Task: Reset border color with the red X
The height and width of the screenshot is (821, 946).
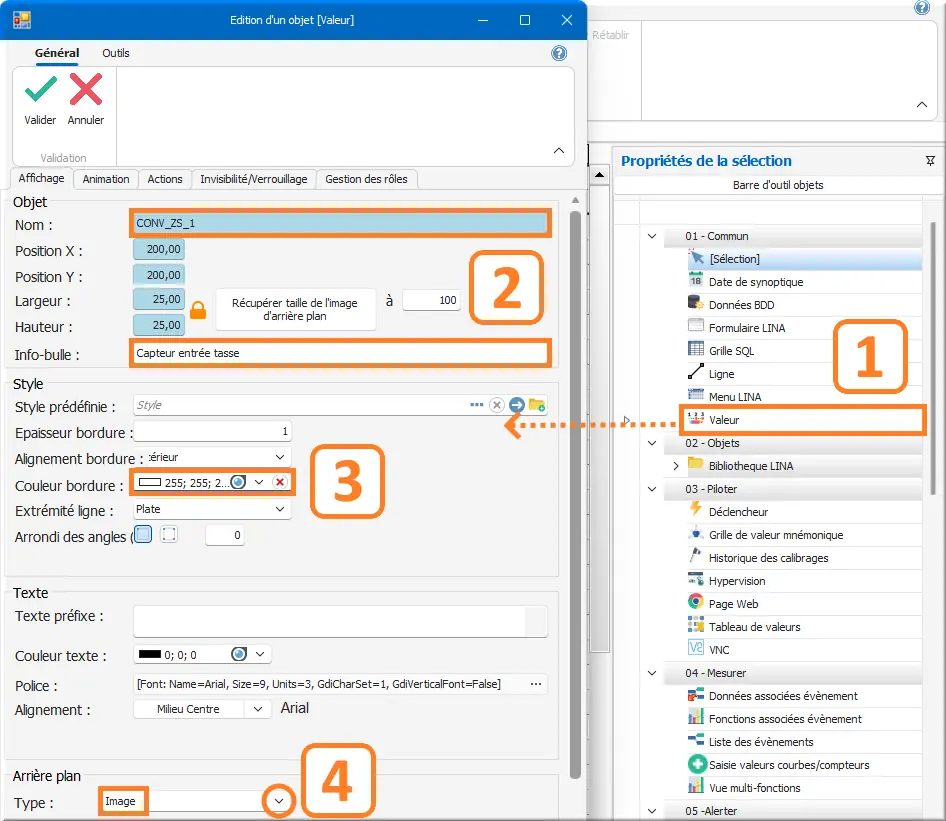Action: 280,482
